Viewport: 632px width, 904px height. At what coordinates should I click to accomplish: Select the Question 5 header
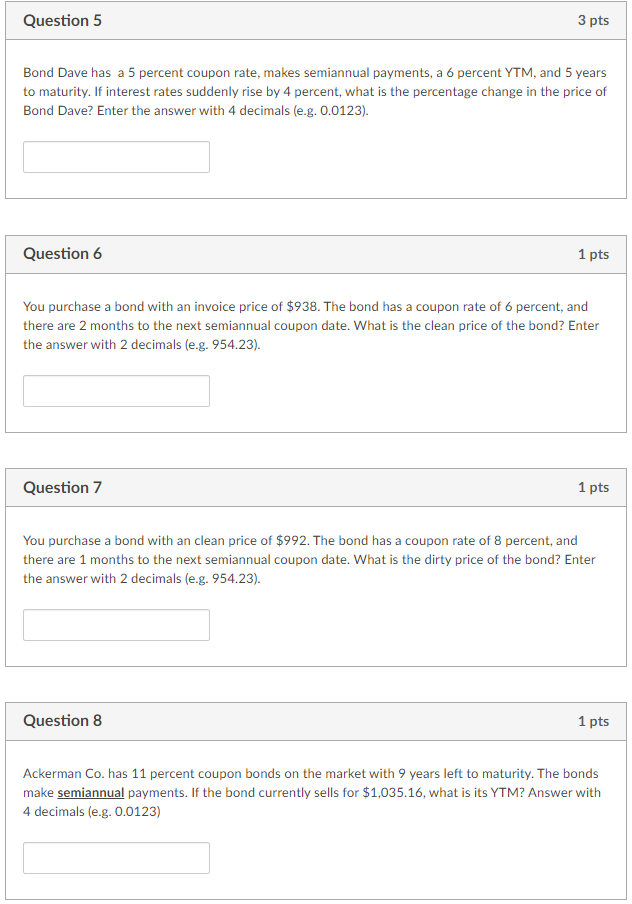pos(62,20)
